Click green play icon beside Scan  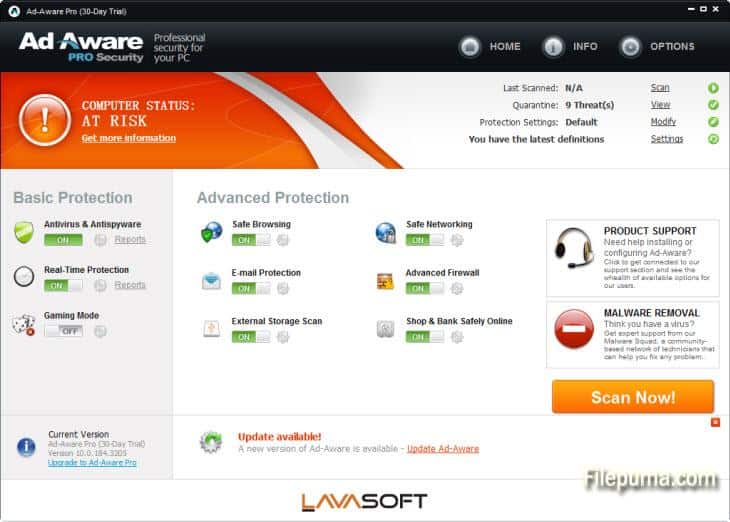point(713,88)
